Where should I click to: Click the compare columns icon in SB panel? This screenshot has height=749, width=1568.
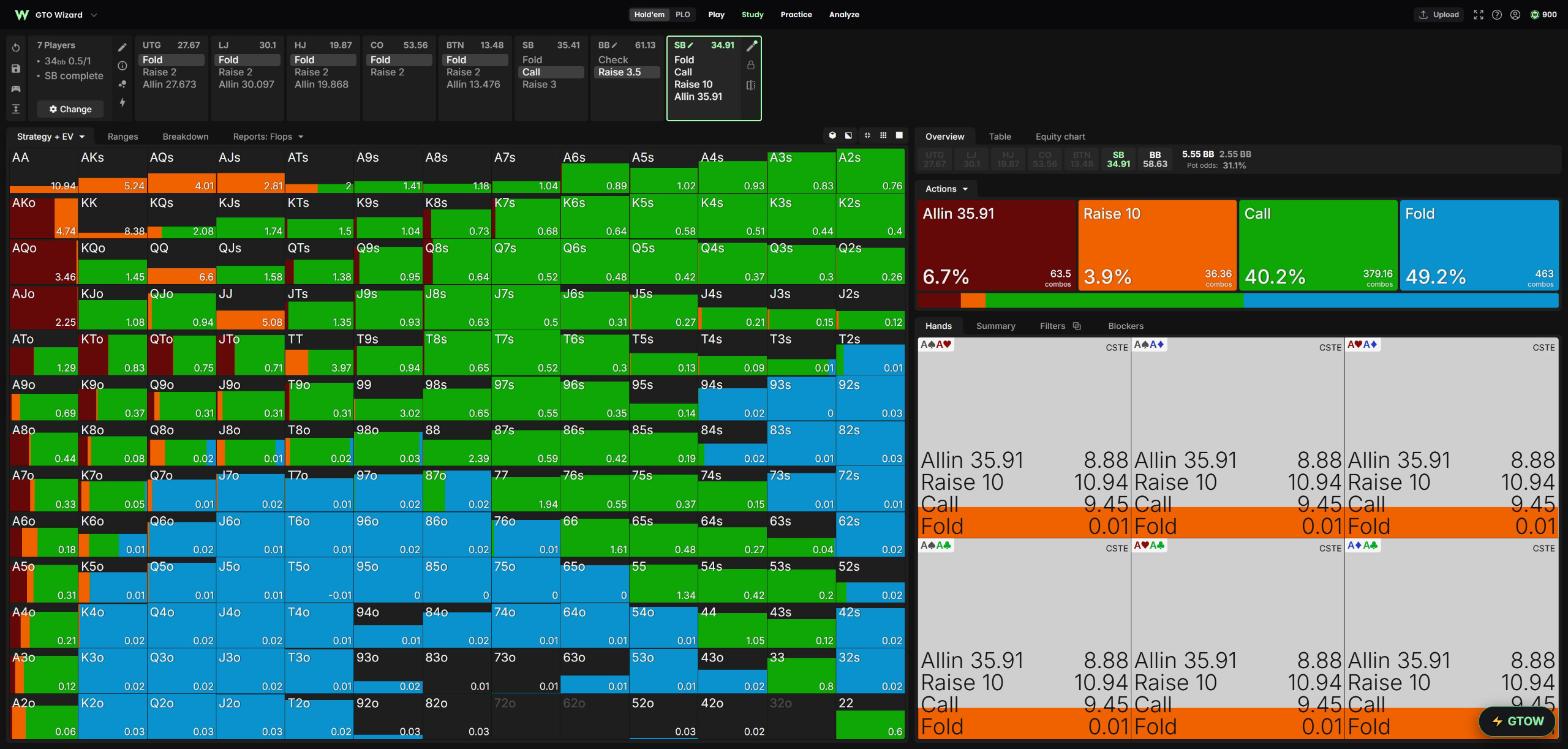click(751, 85)
